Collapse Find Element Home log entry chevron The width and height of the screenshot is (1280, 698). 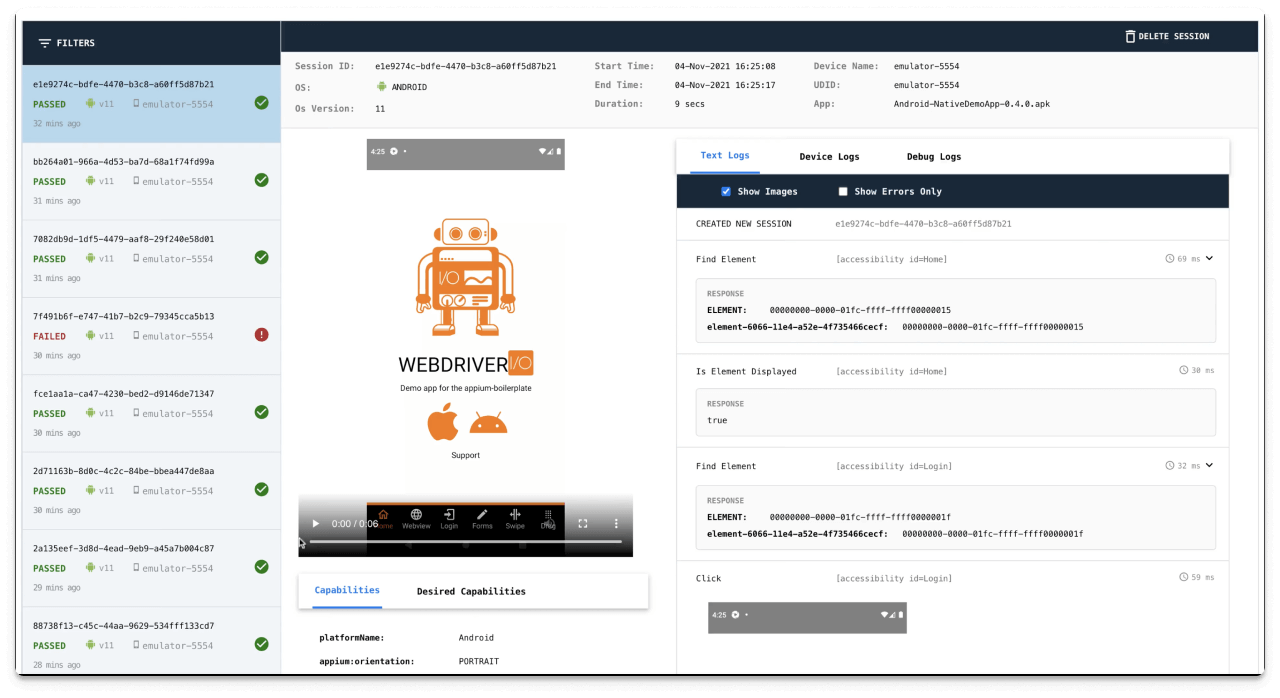coord(1209,258)
